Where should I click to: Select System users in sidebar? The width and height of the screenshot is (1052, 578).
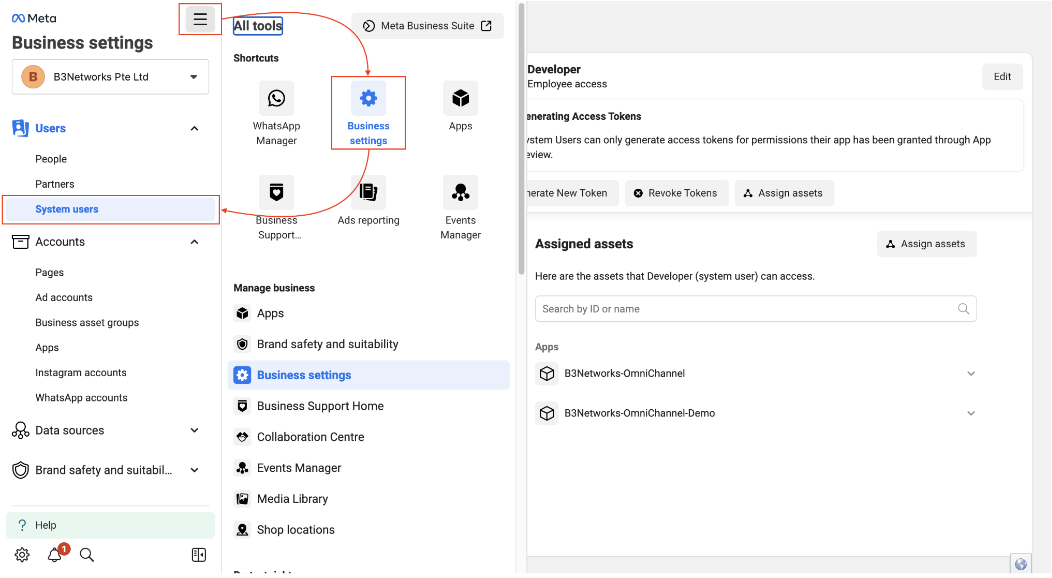point(110,209)
